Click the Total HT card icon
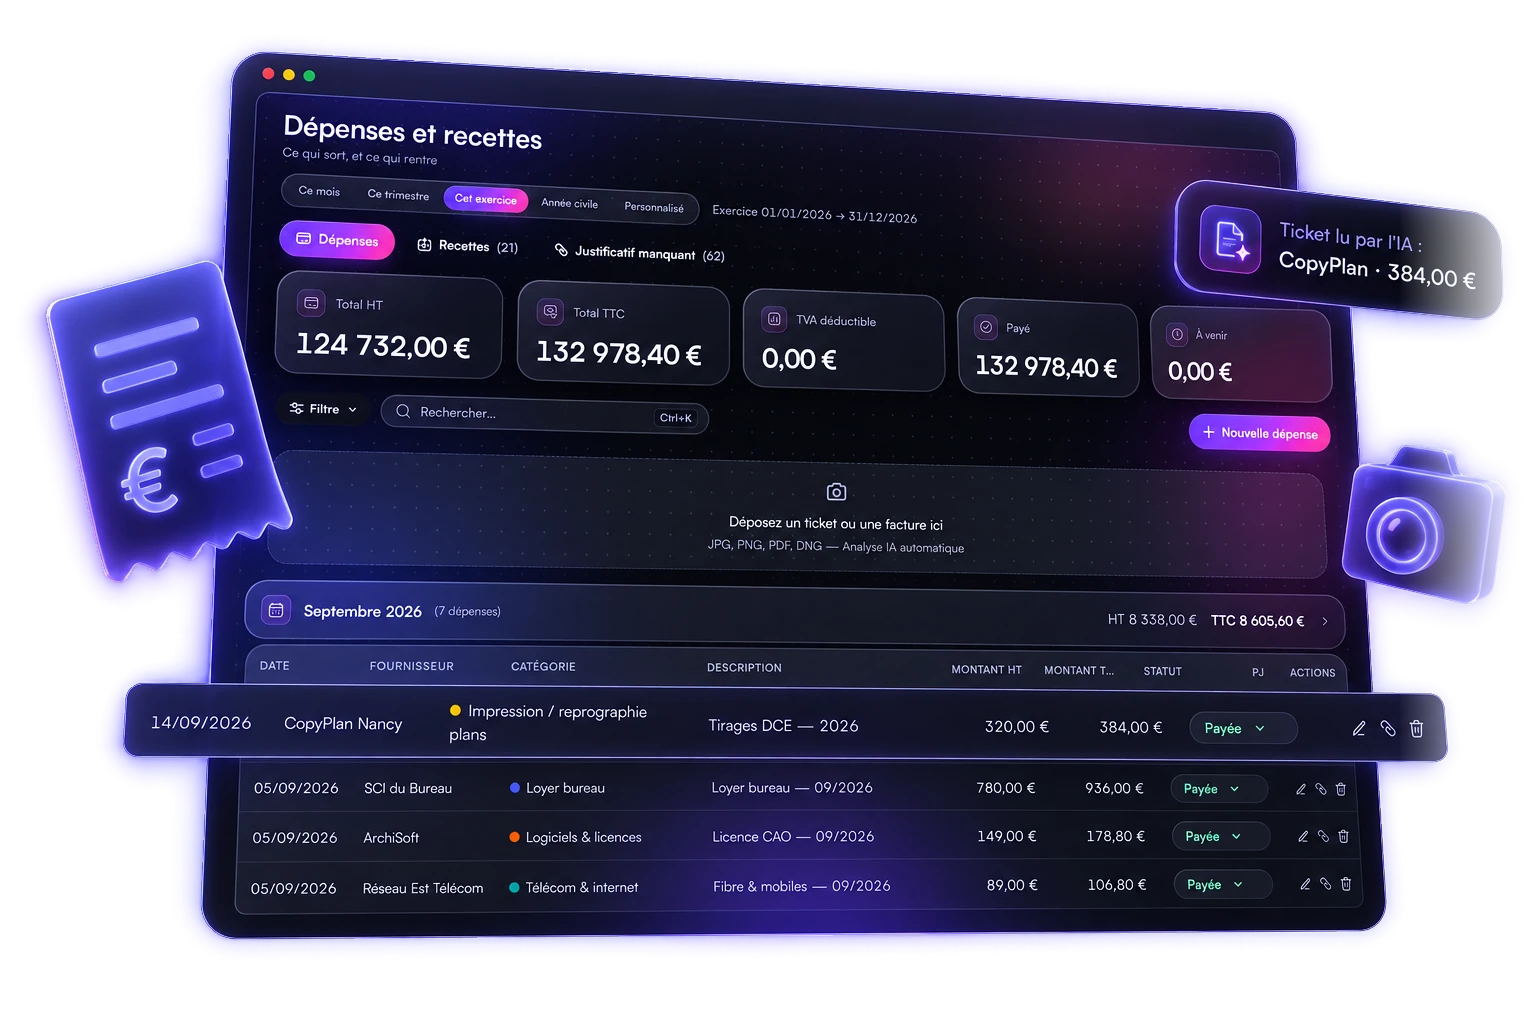The image size is (1536, 1024). (311, 302)
